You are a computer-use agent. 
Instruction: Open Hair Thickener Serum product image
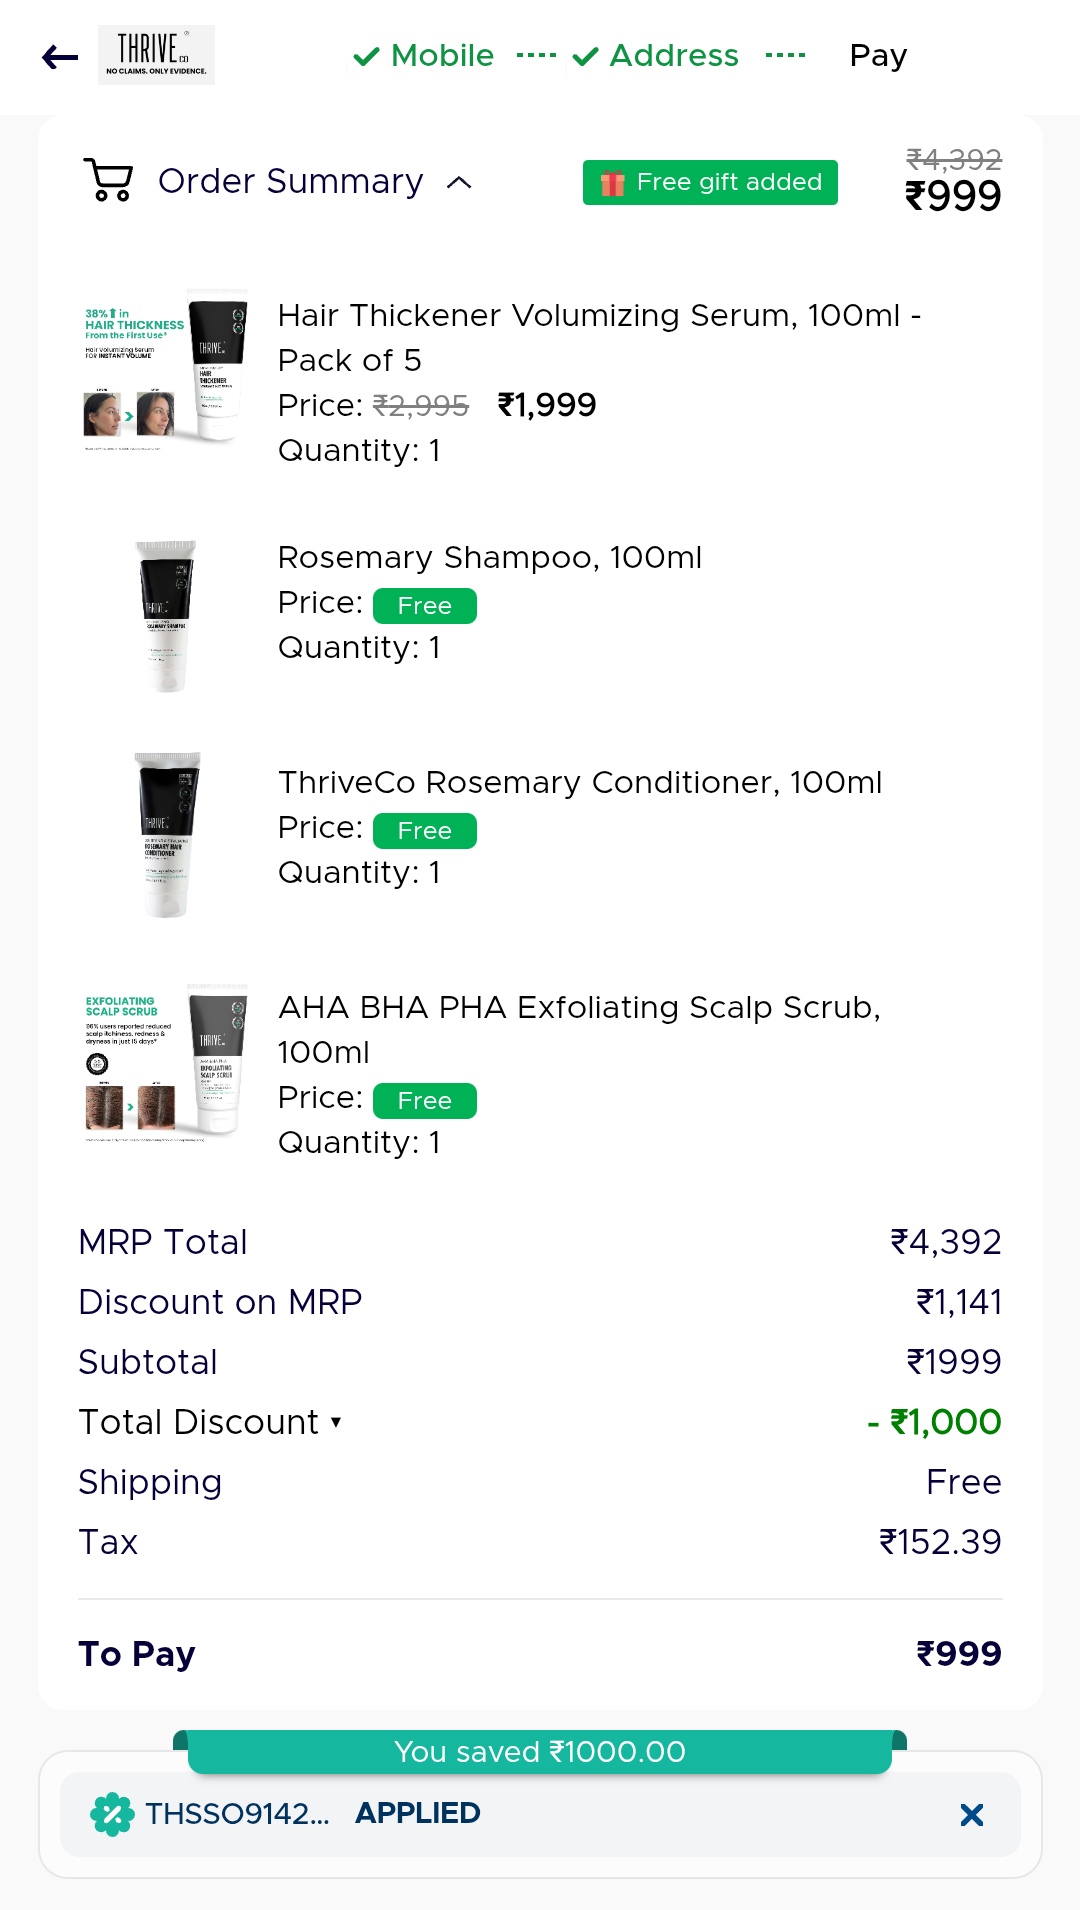pos(165,370)
